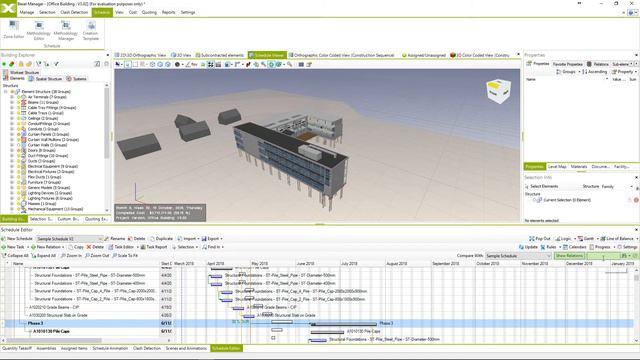This screenshot has width=640, height=360.
Task: Delete the selected task via red X
Action: pyautogui.click(x=95, y=247)
